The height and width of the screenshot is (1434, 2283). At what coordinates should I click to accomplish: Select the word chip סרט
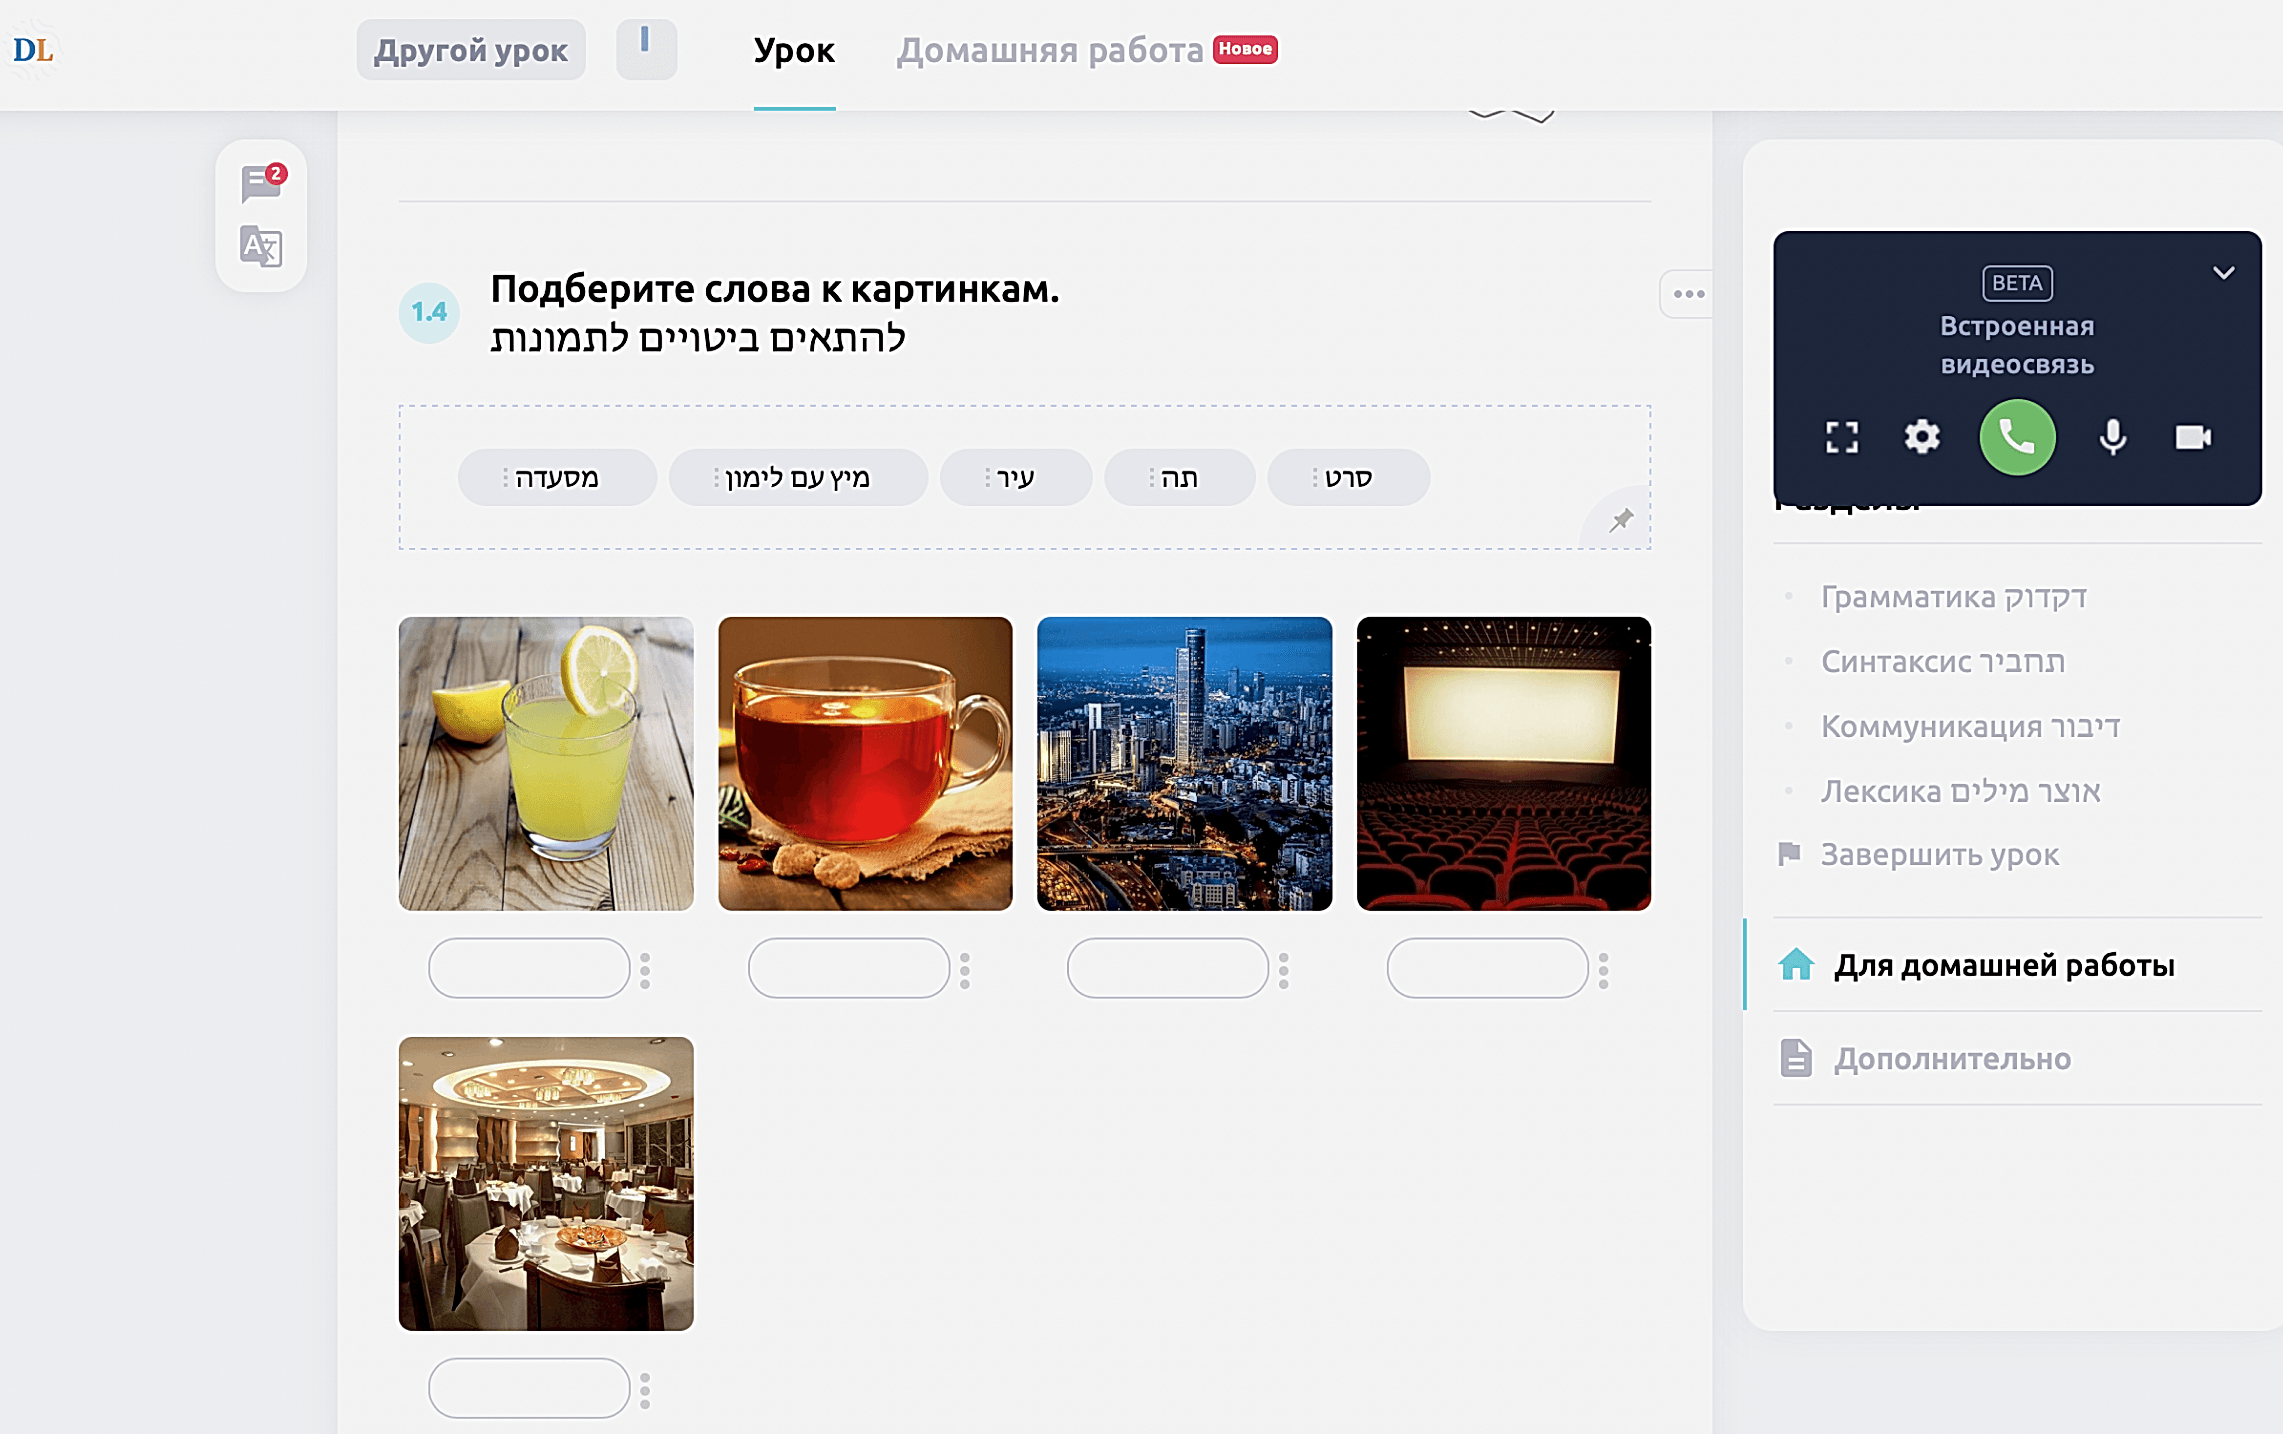point(1348,477)
